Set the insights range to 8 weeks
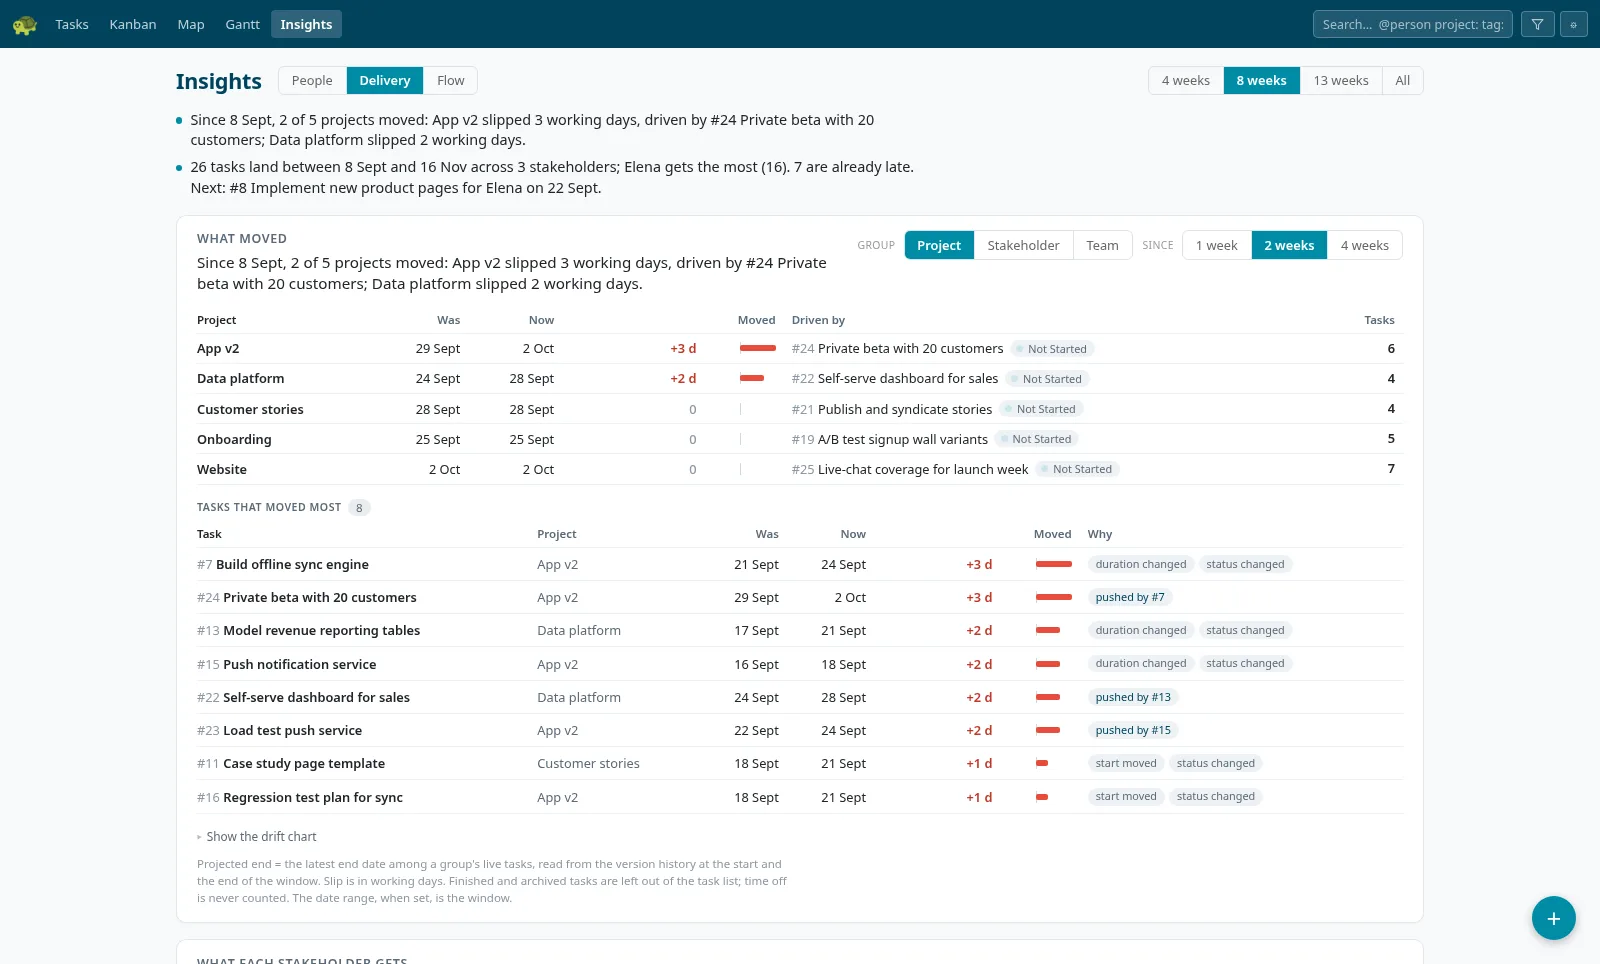 click(x=1262, y=80)
